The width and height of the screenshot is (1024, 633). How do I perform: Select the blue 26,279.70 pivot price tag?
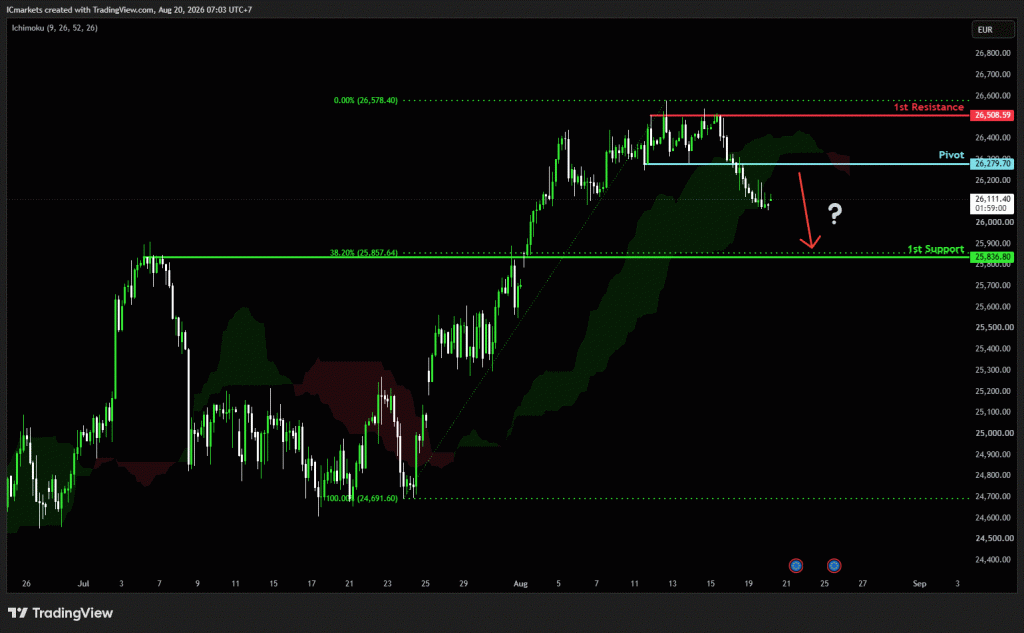[992, 164]
